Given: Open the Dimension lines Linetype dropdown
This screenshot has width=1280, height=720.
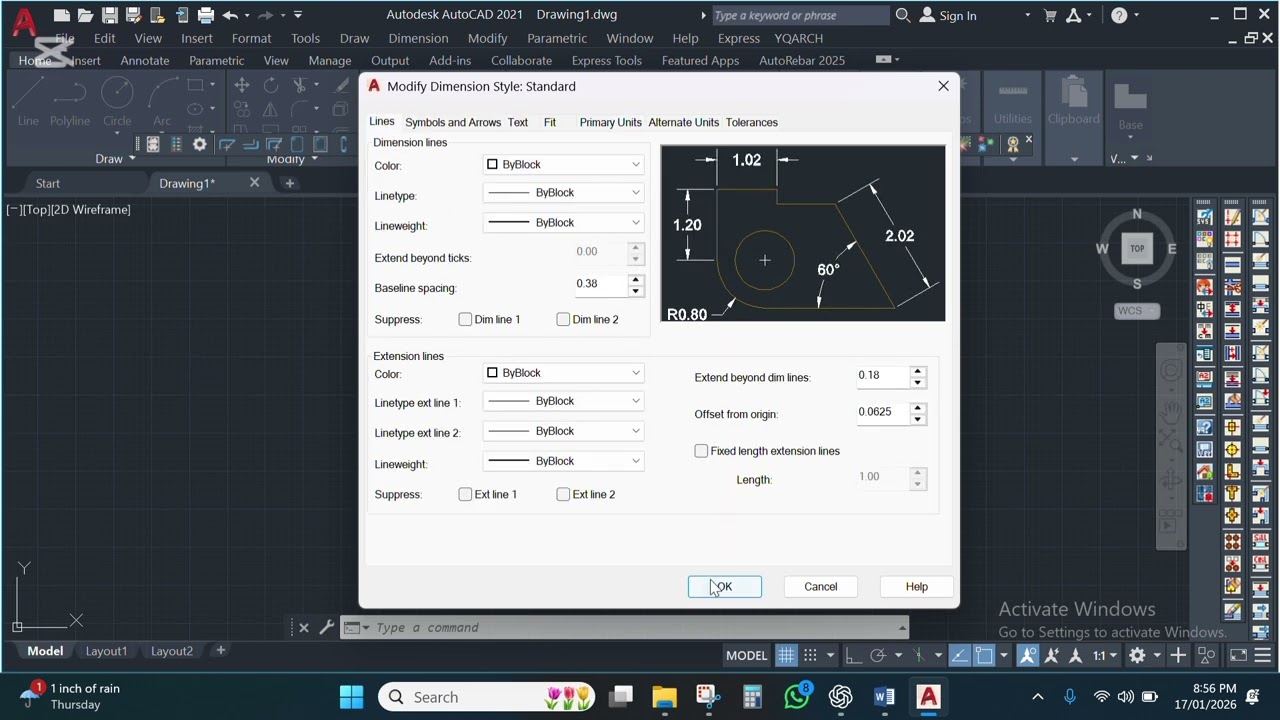Looking at the screenshot, I should click(x=564, y=192).
